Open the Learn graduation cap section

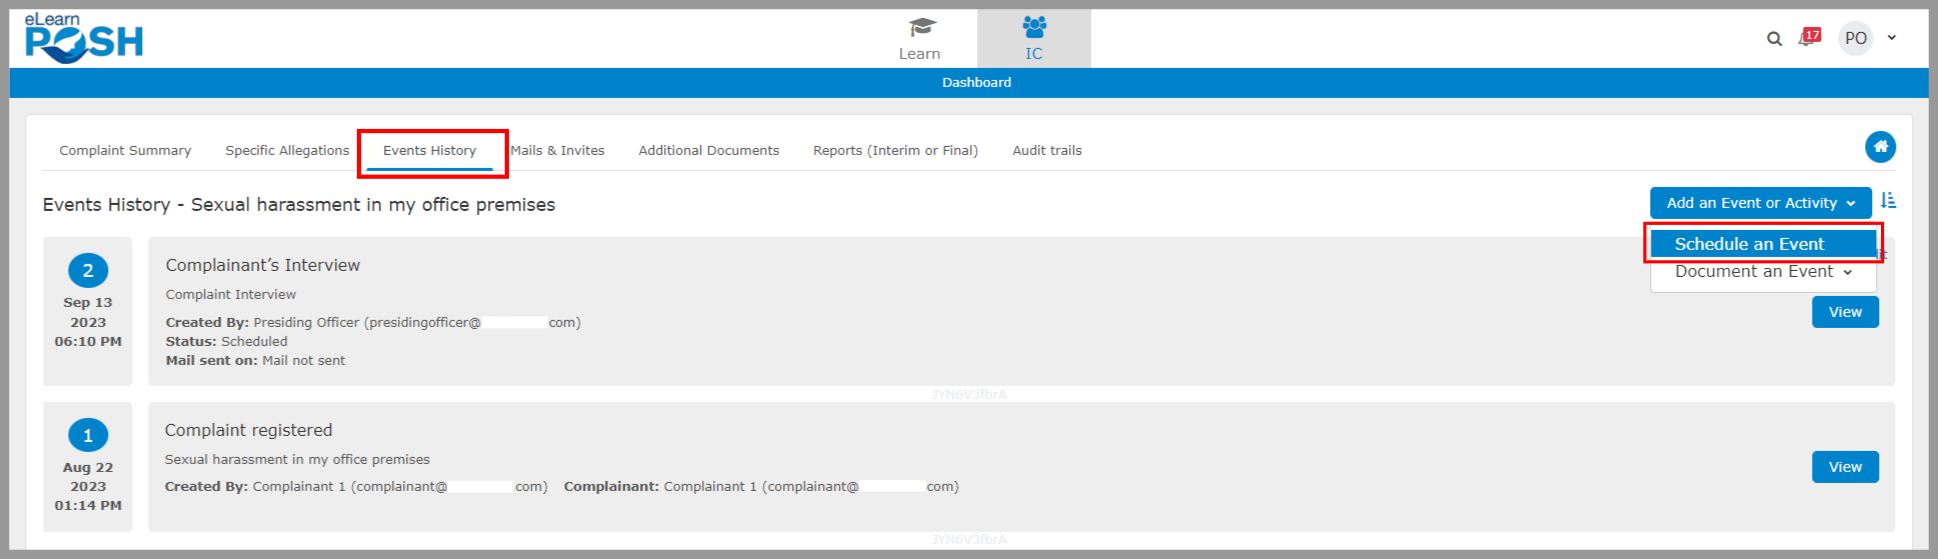919,39
